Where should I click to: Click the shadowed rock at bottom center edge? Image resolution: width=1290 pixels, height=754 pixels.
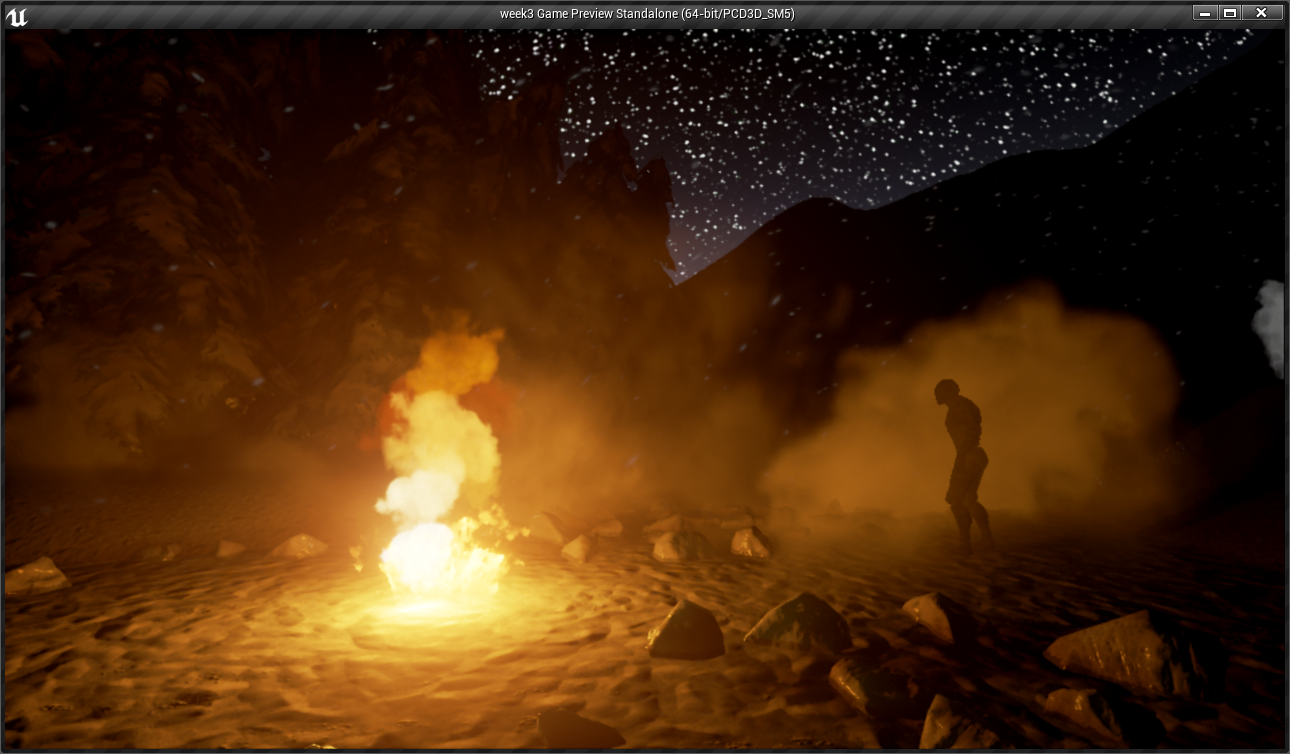pos(580,730)
